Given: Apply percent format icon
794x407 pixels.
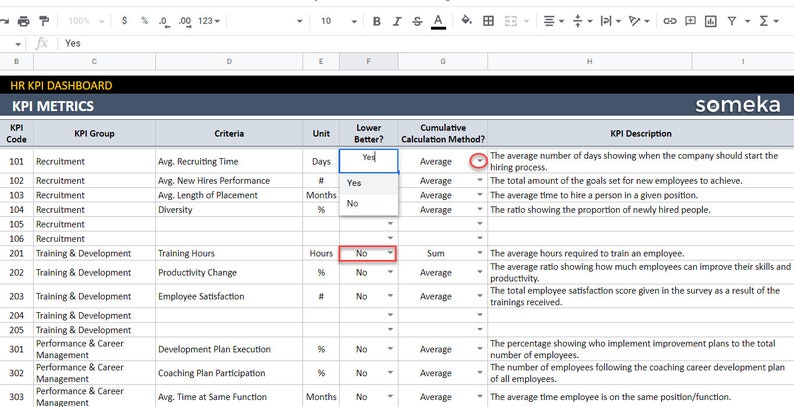Looking at the screenshot, I should pos(144,21).
